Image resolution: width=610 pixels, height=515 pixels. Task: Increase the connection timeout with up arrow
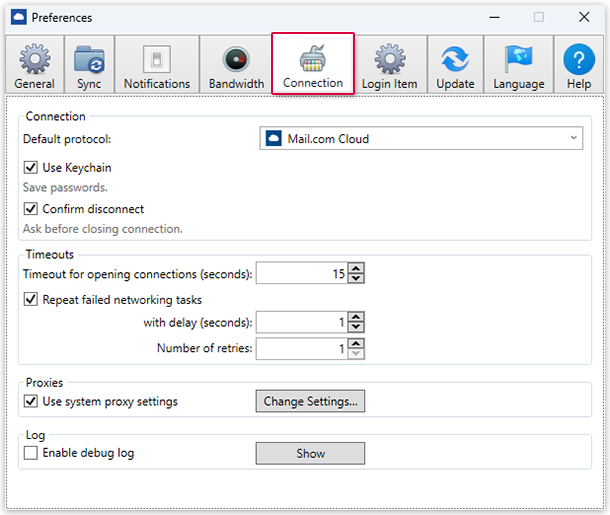click(356, 268)
